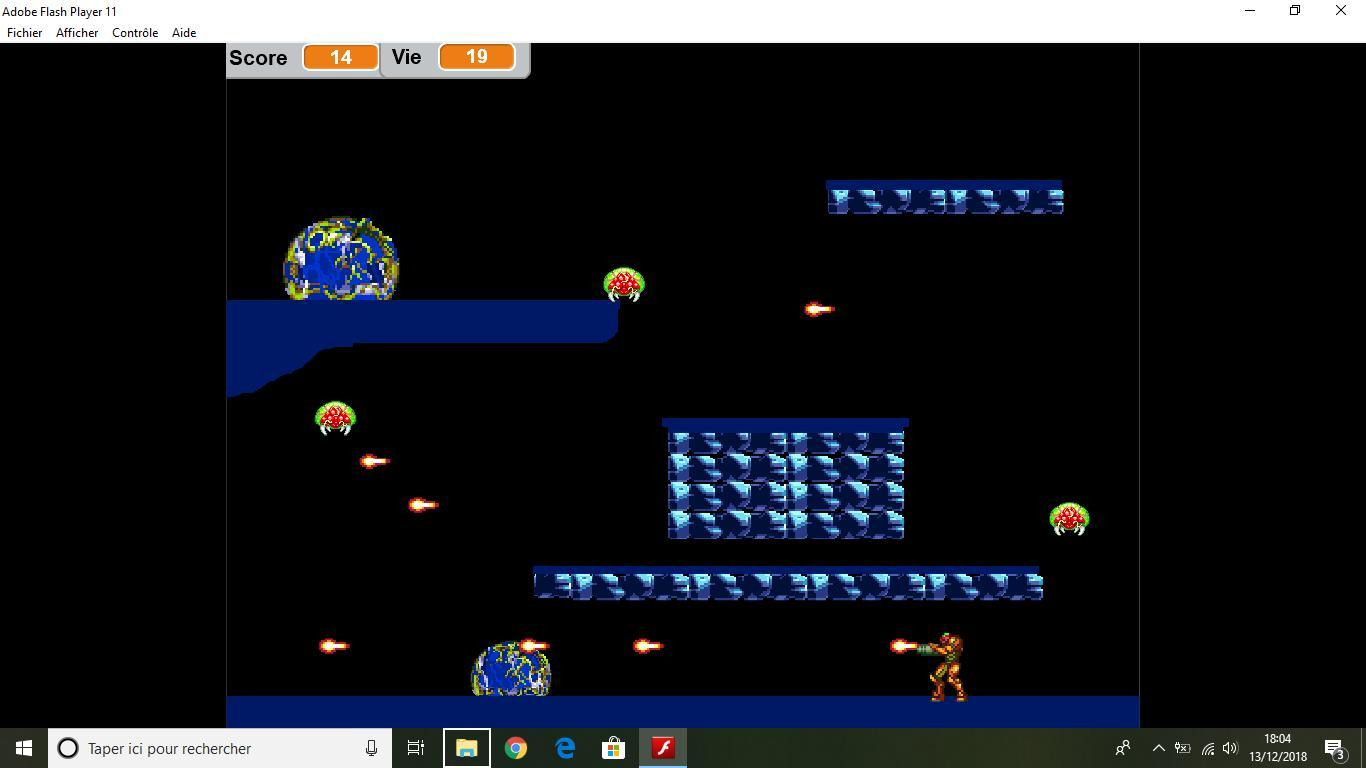This screenshot has width=1366, height=768.
Task: Click the Samus character on the ground
Action: (x=943, y=667)
